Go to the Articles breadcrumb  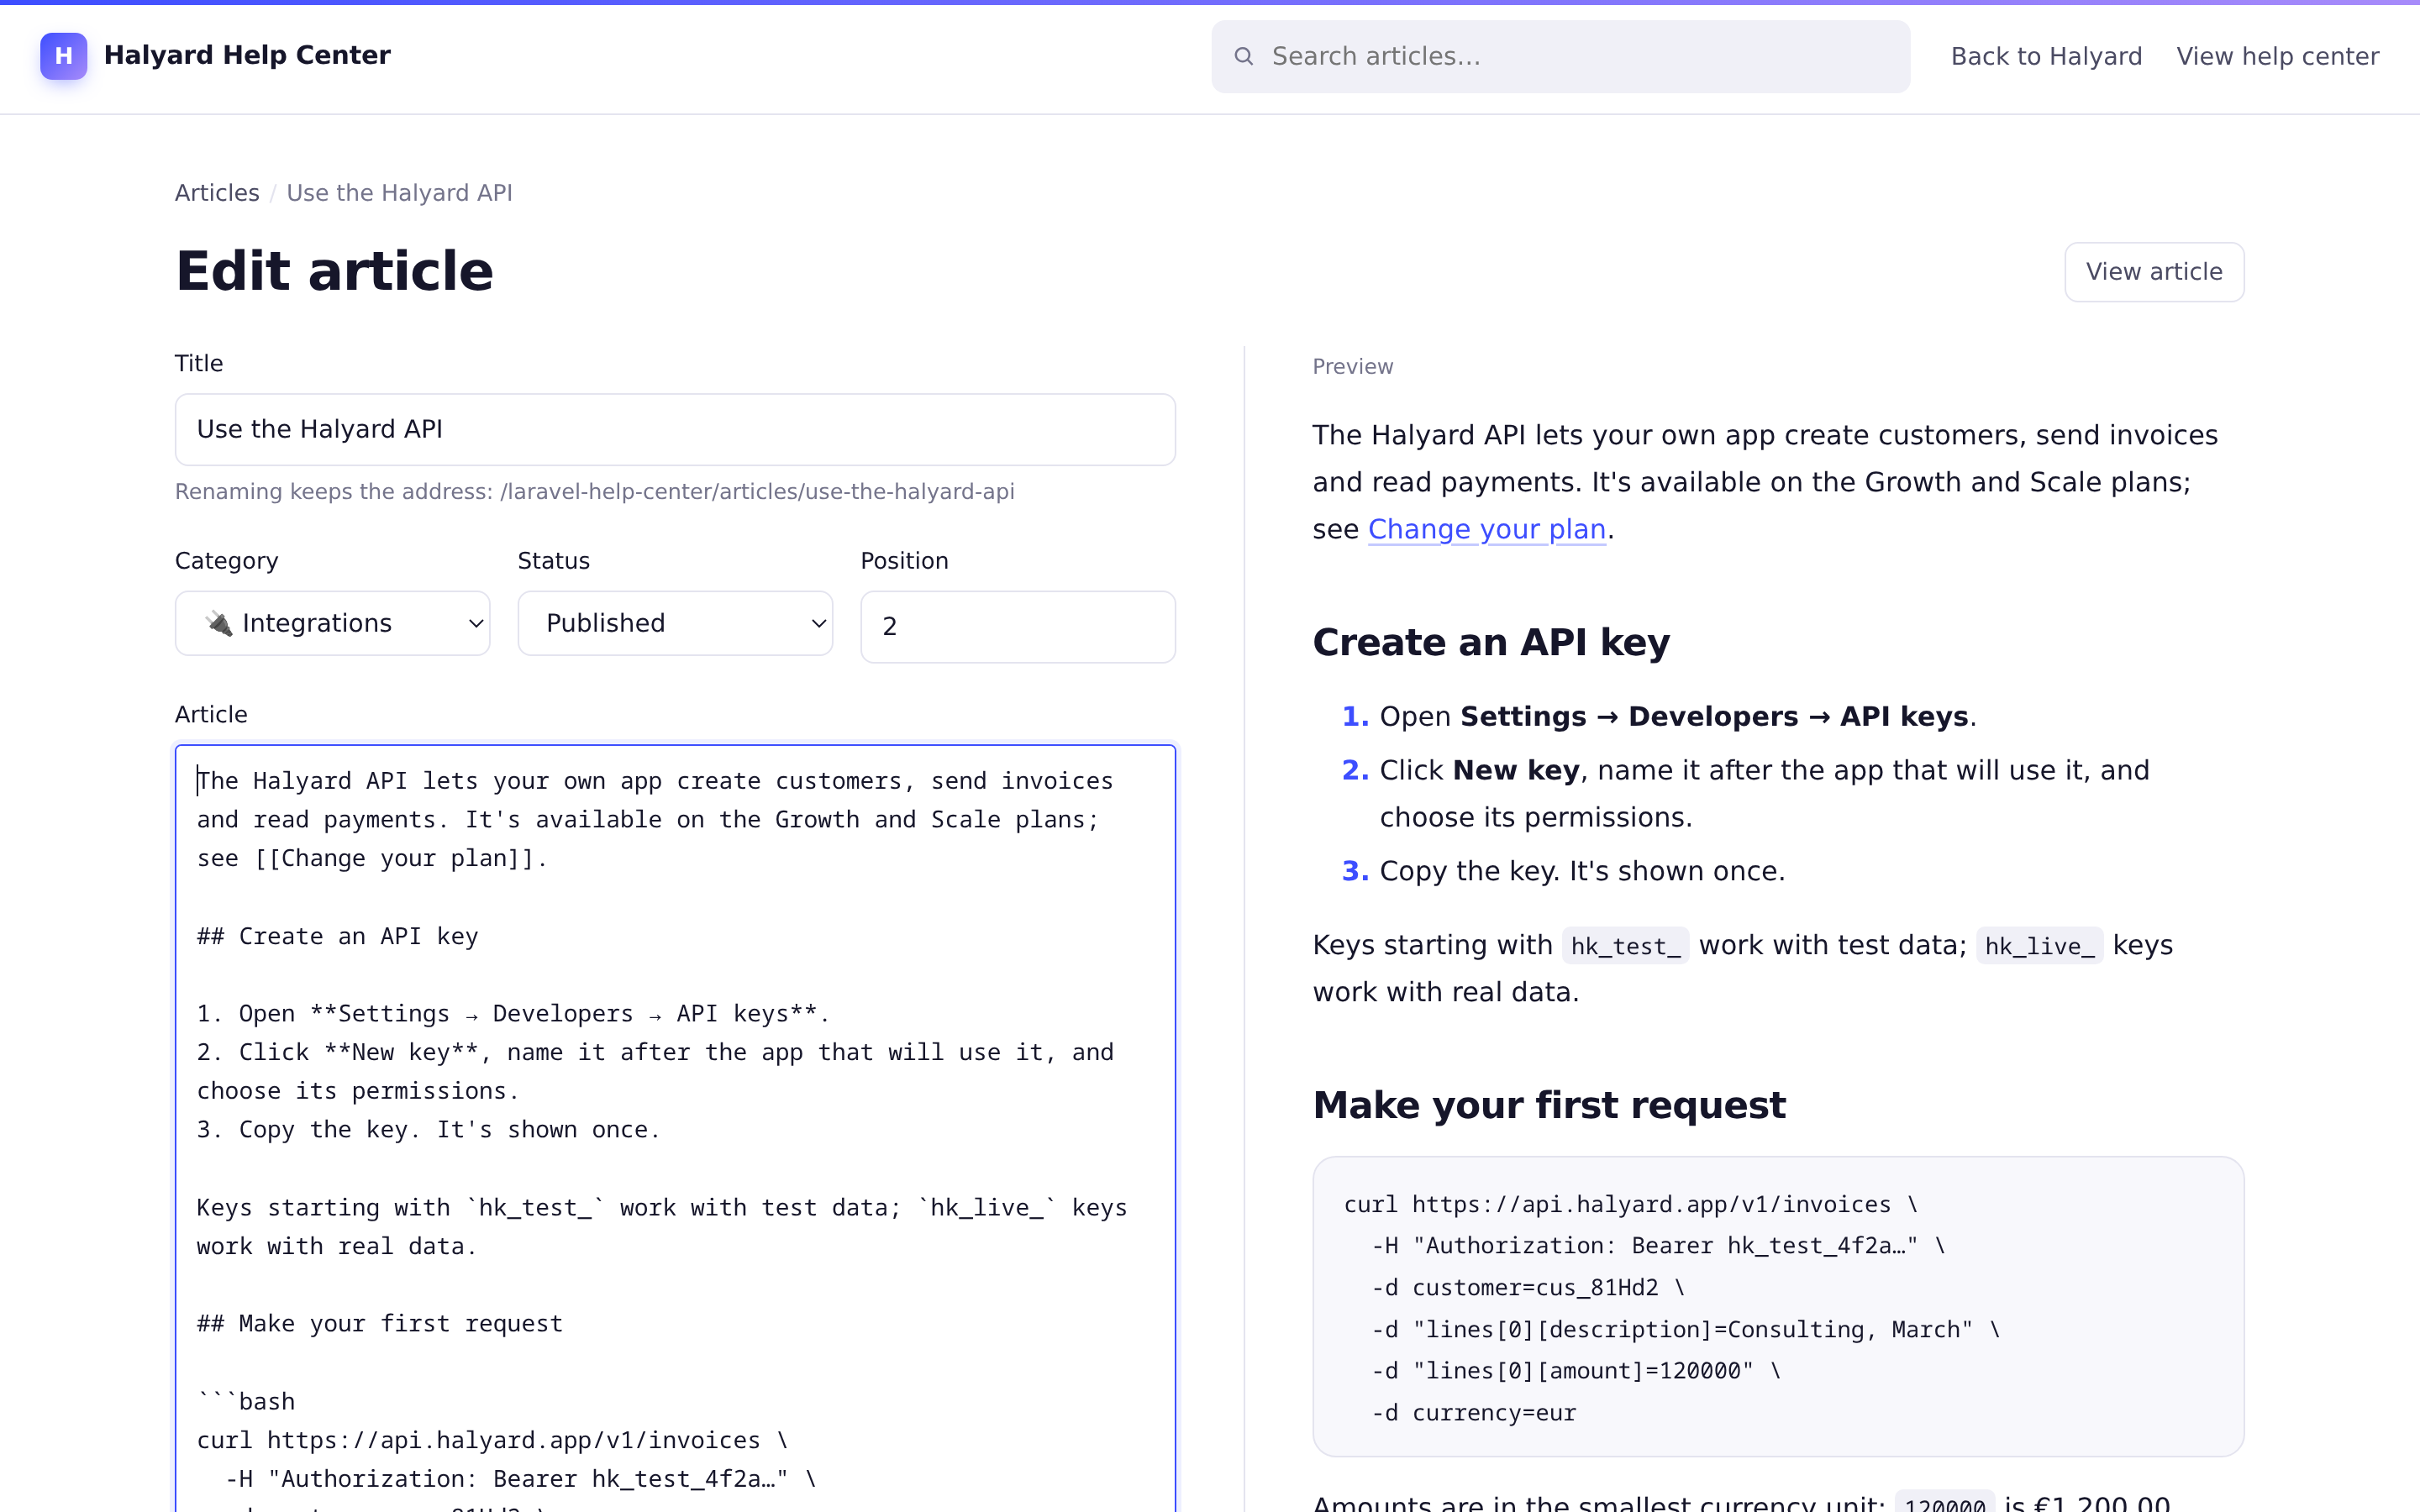pyautogui.click(x=217, y=193)
